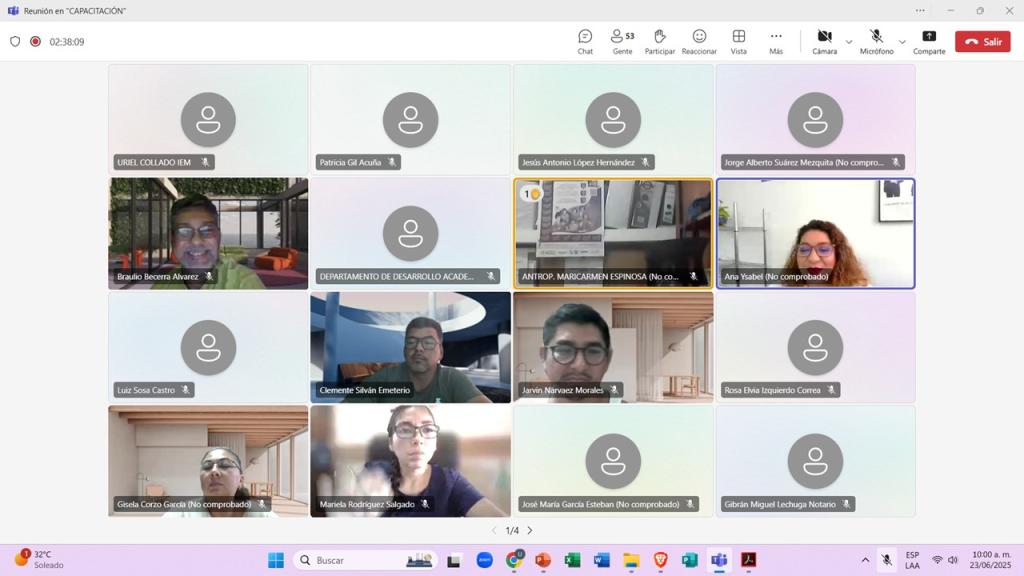
Task: Open the Reaccionar emoji reactions
Action: (x=699, y=41)
